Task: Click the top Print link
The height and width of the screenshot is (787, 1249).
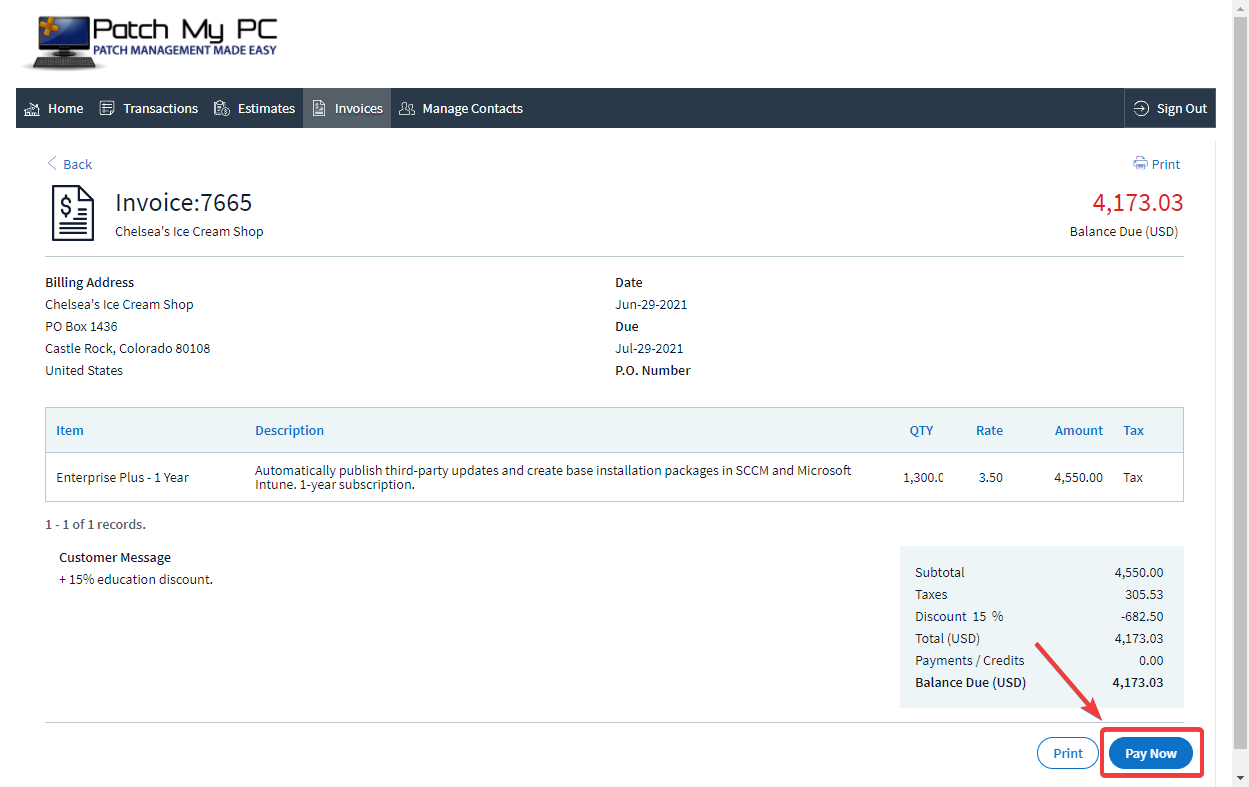Action: pos(1157,164)
